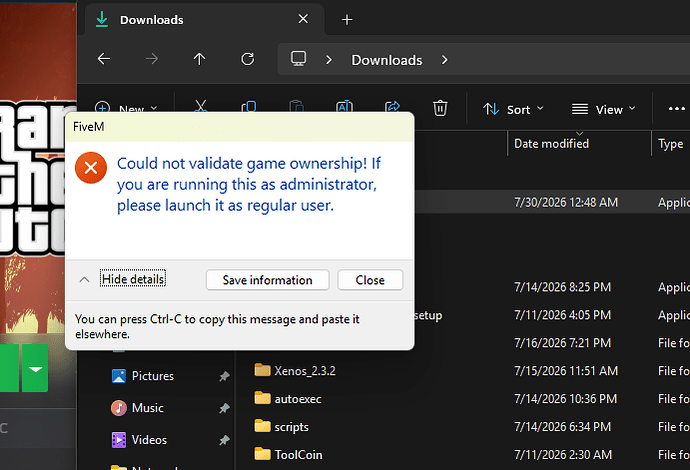Select the autoexec folder name
Image resolution: width=690 pixels, height=470 pixels.
pyautogui.click(x=298, y=399)
